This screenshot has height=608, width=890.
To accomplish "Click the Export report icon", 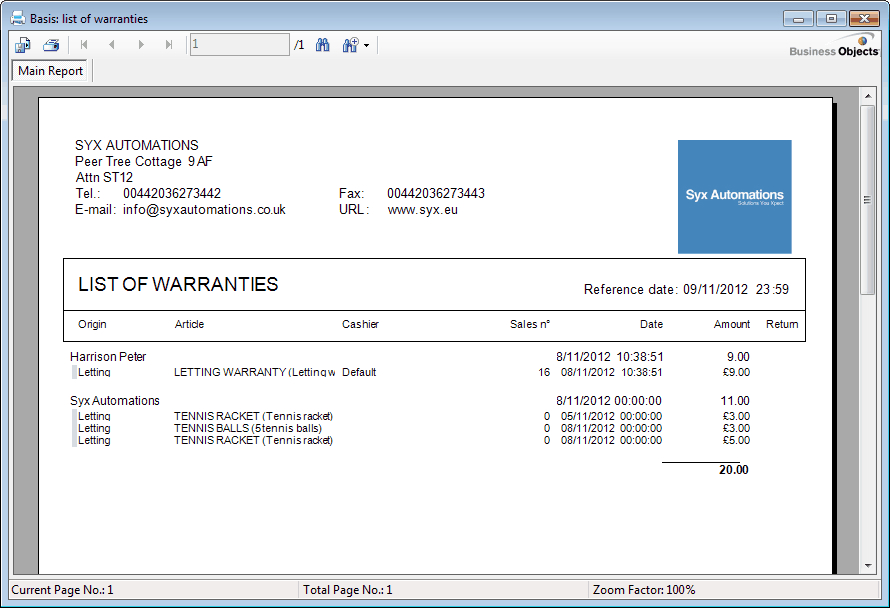I will pos(23,45).
